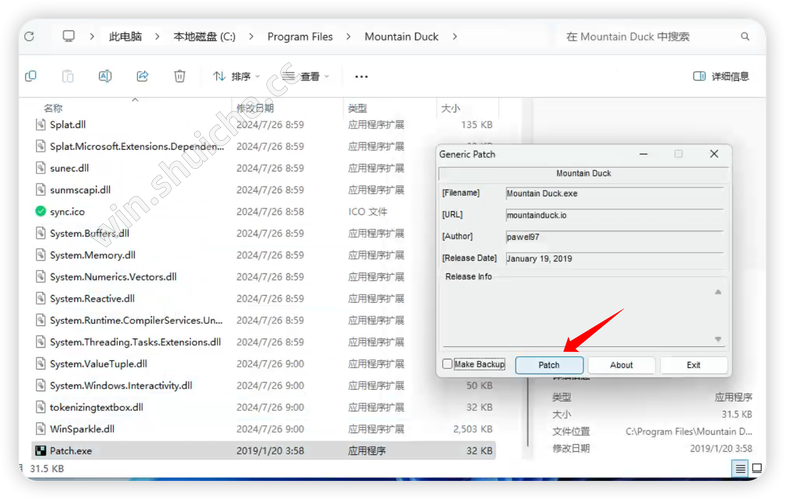Sort files by 名称 column header
This screenshot has width=785, height=500.
[x=54, y=107]
